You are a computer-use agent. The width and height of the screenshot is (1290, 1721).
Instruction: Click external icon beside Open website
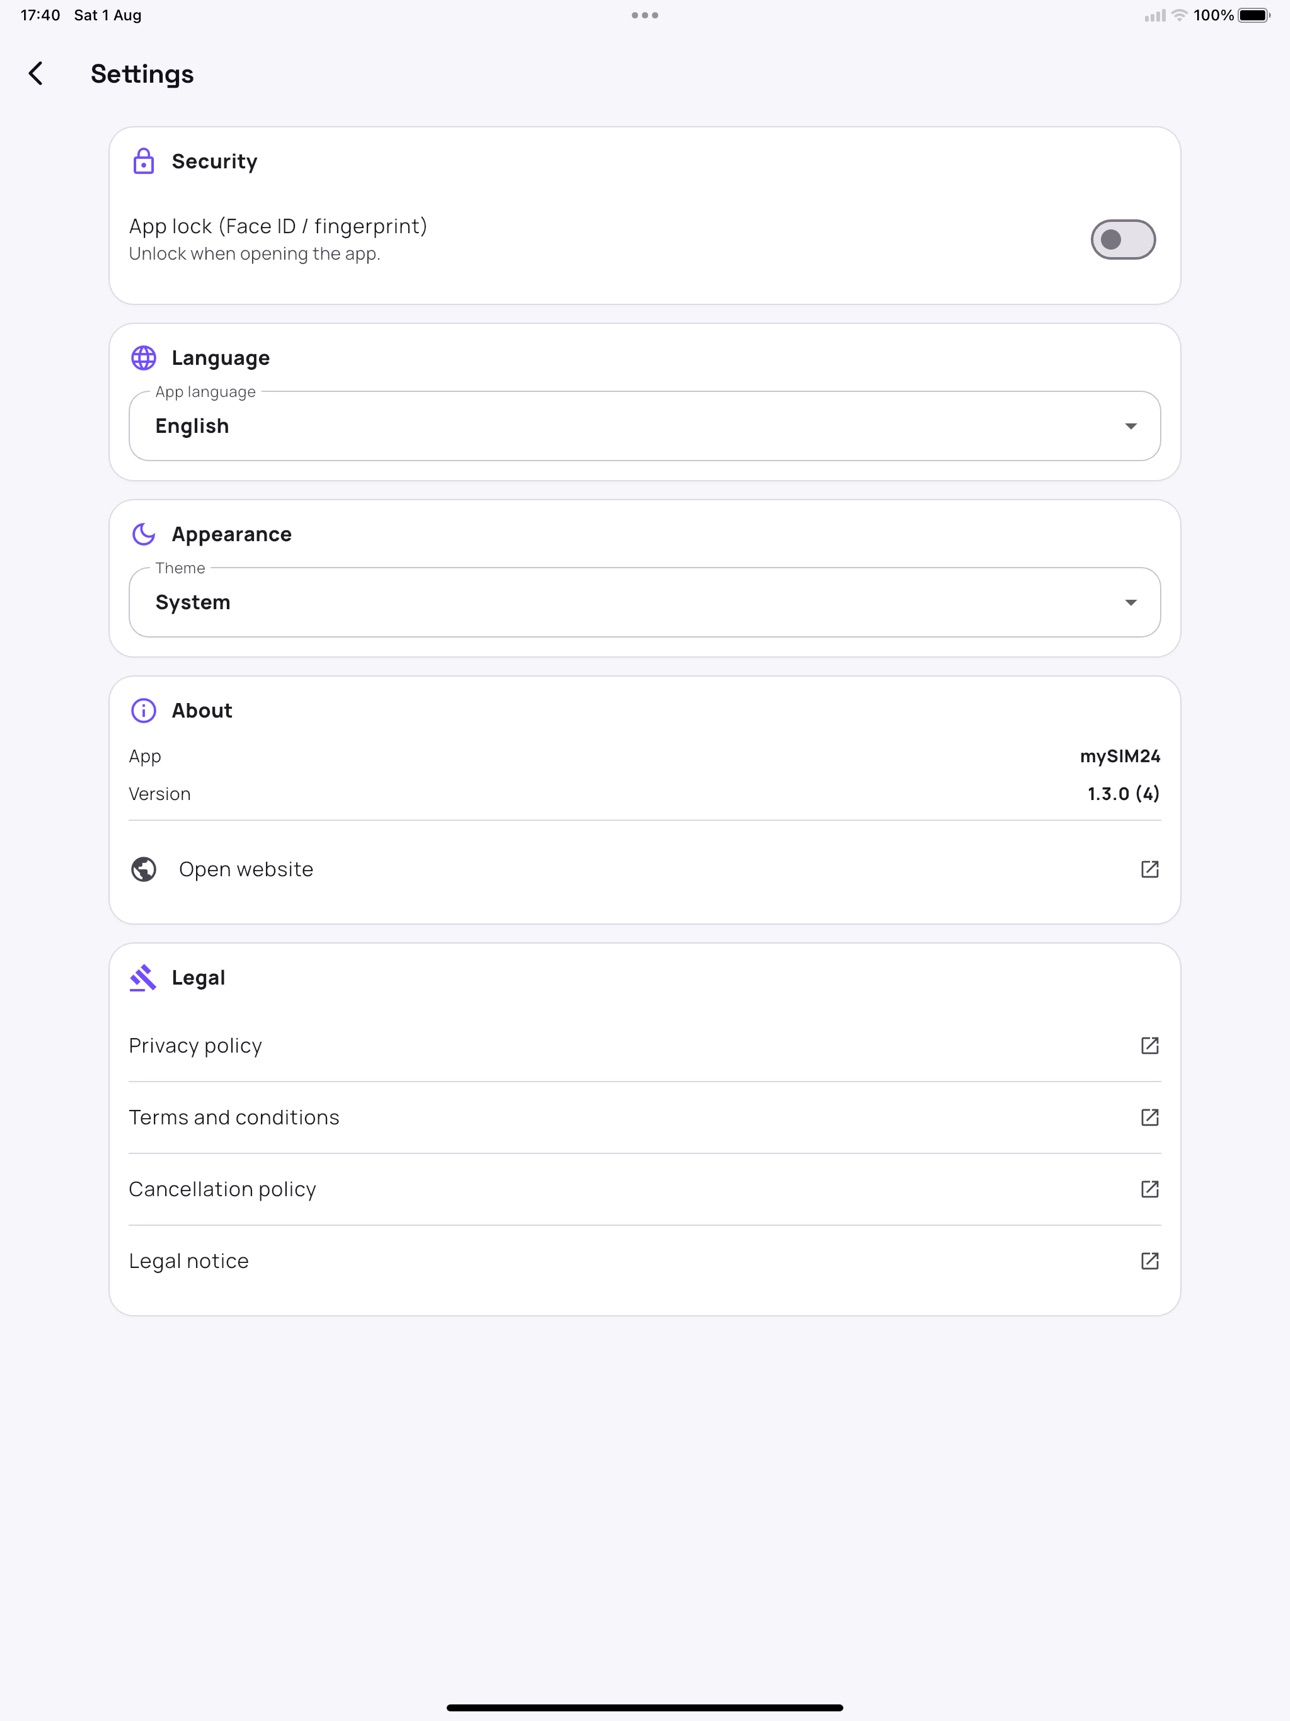pos(1149,869)
